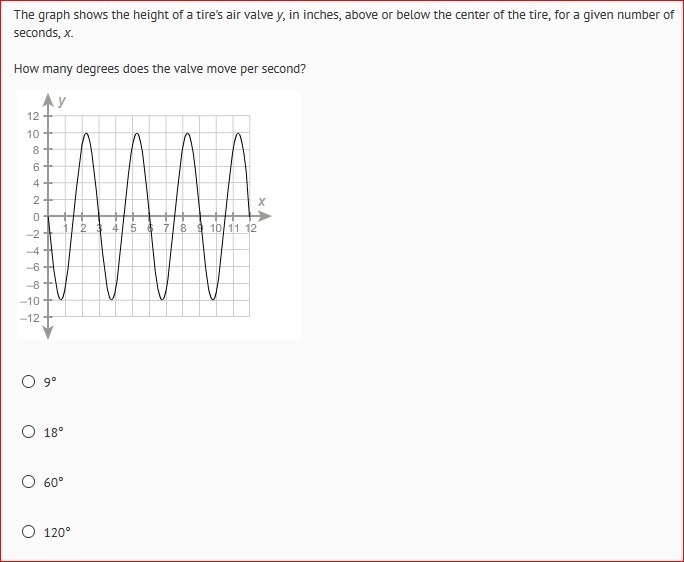Screen dimensions: 684x562
Task: Select the 9° radio button
Action: point(28,382)
